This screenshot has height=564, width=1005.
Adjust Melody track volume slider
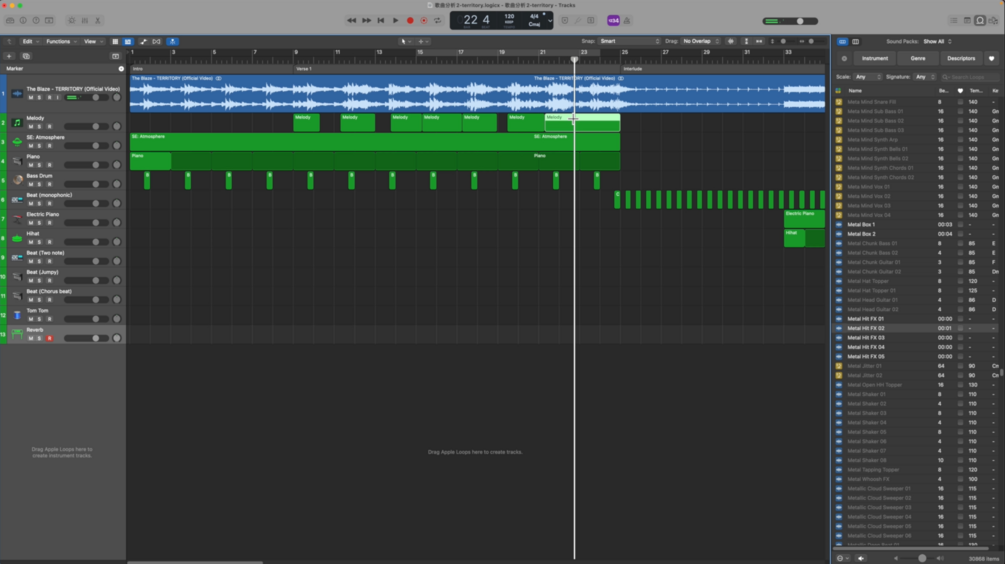coord(86,127)
